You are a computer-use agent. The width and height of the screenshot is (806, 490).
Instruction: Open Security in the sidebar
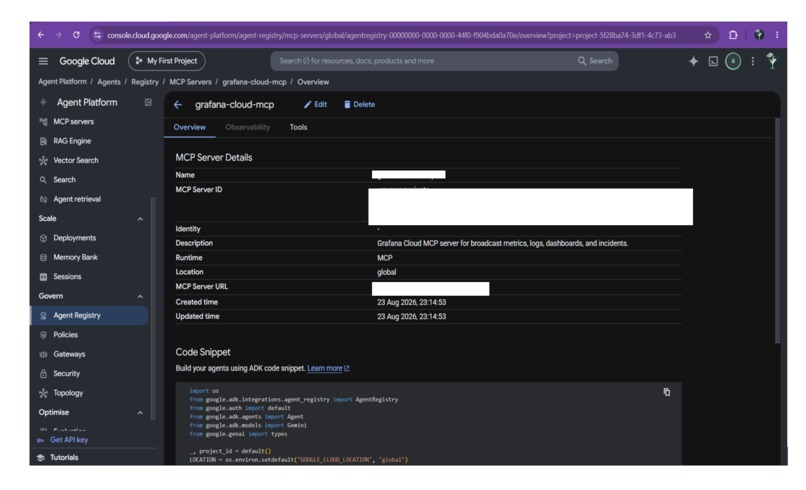tap(66, 374)
